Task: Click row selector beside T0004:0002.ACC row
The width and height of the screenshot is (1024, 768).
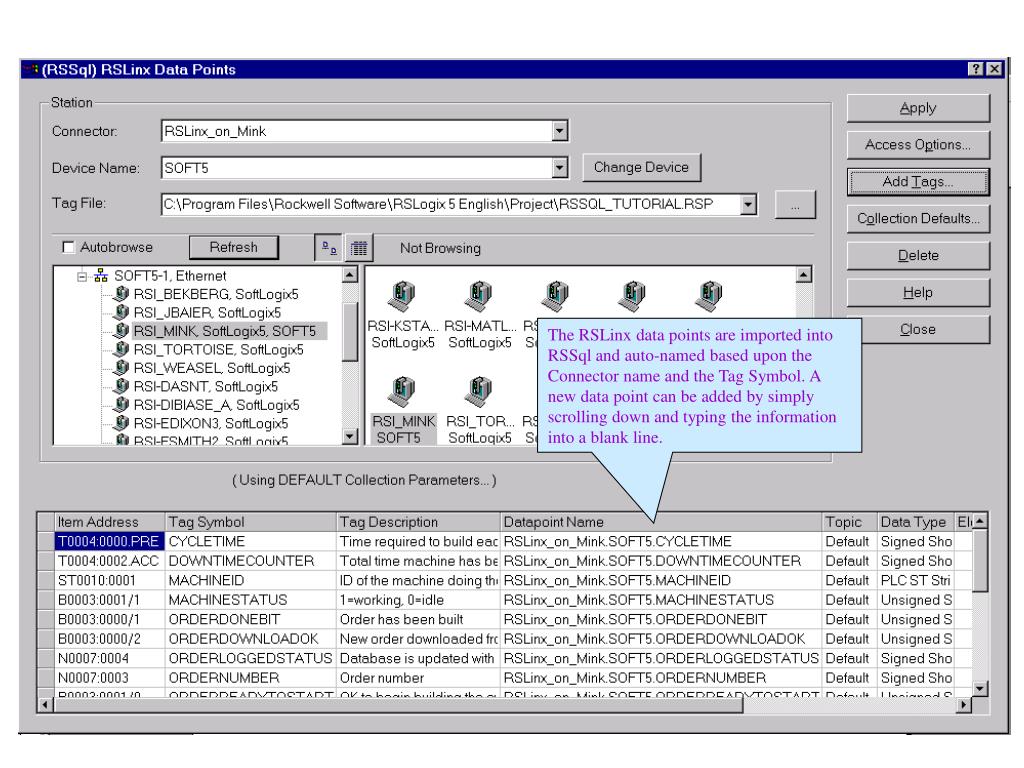Action: (46, 561)
